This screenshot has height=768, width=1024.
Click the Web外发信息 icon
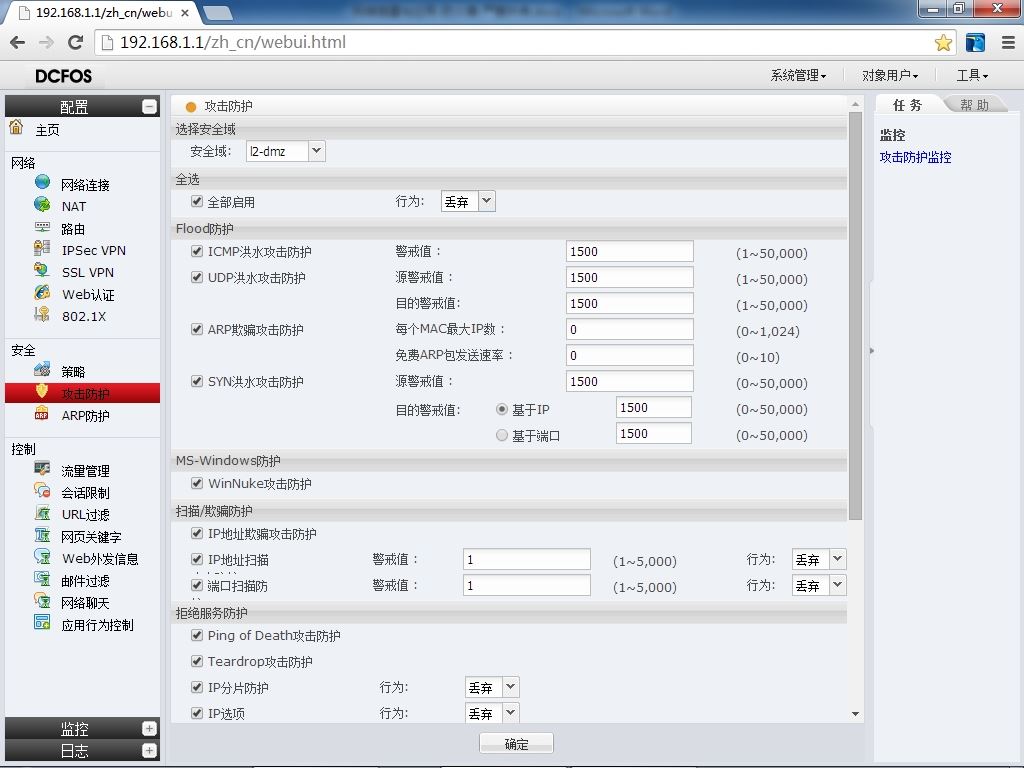(x=42, y=557)
